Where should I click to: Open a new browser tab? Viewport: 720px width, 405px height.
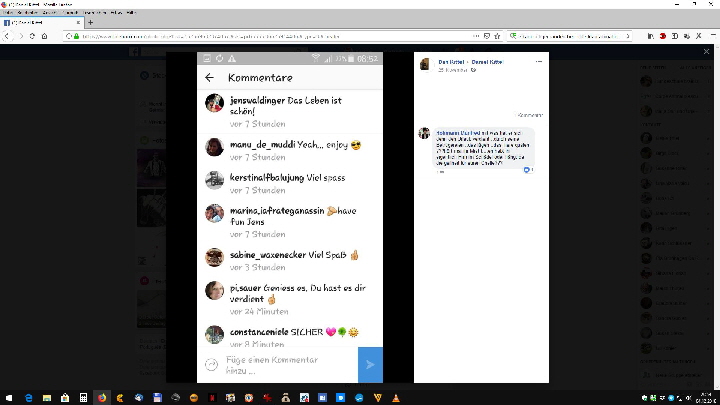[x=91, y=22]
